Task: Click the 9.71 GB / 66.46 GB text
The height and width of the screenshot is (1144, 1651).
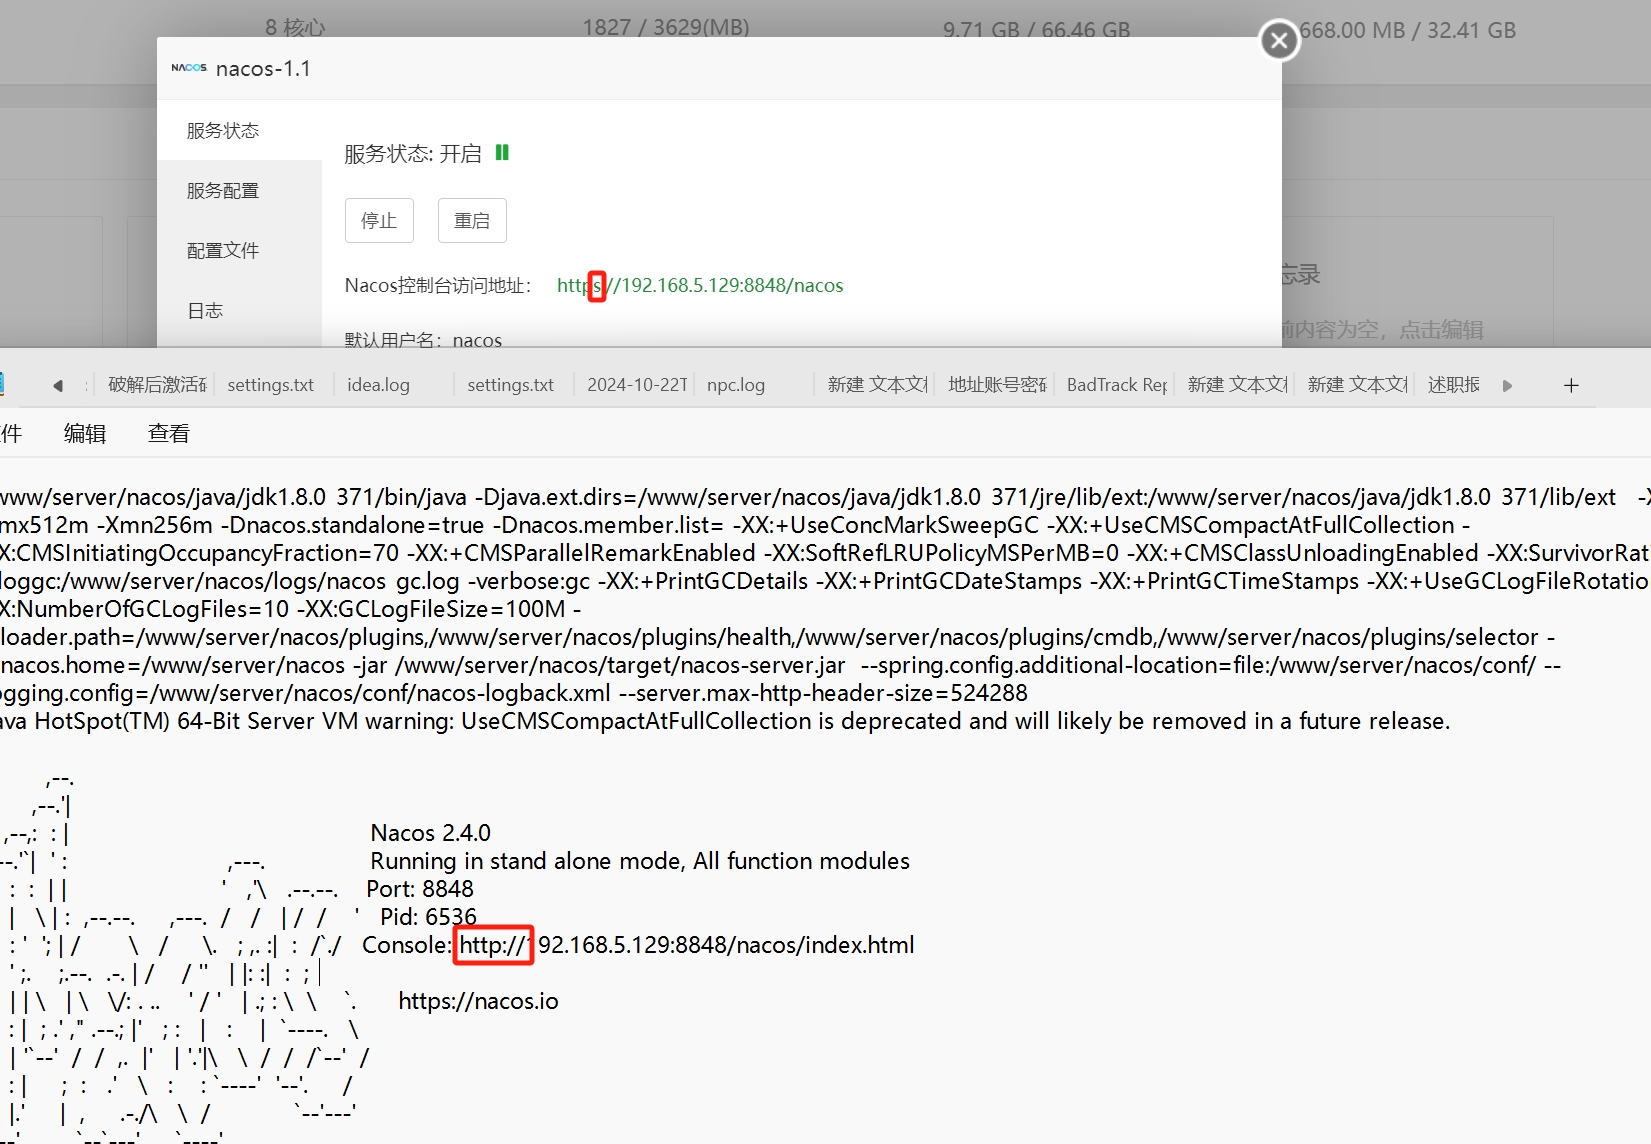Action: click(1037, 30)
